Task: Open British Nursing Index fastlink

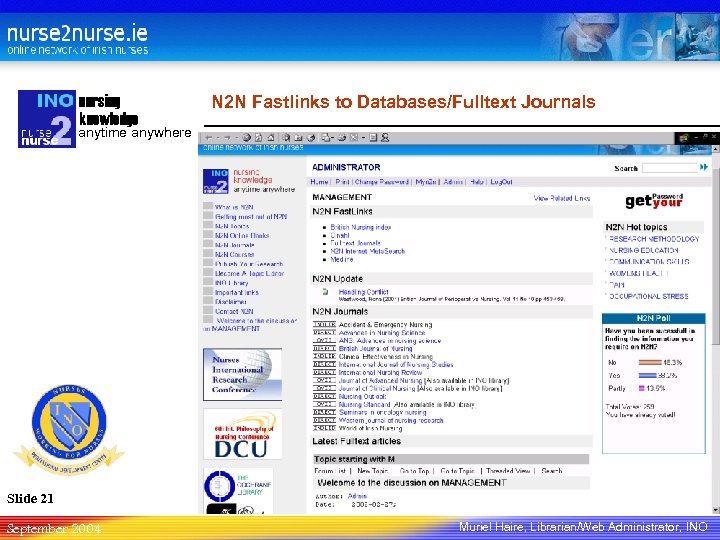Action: 360,227
